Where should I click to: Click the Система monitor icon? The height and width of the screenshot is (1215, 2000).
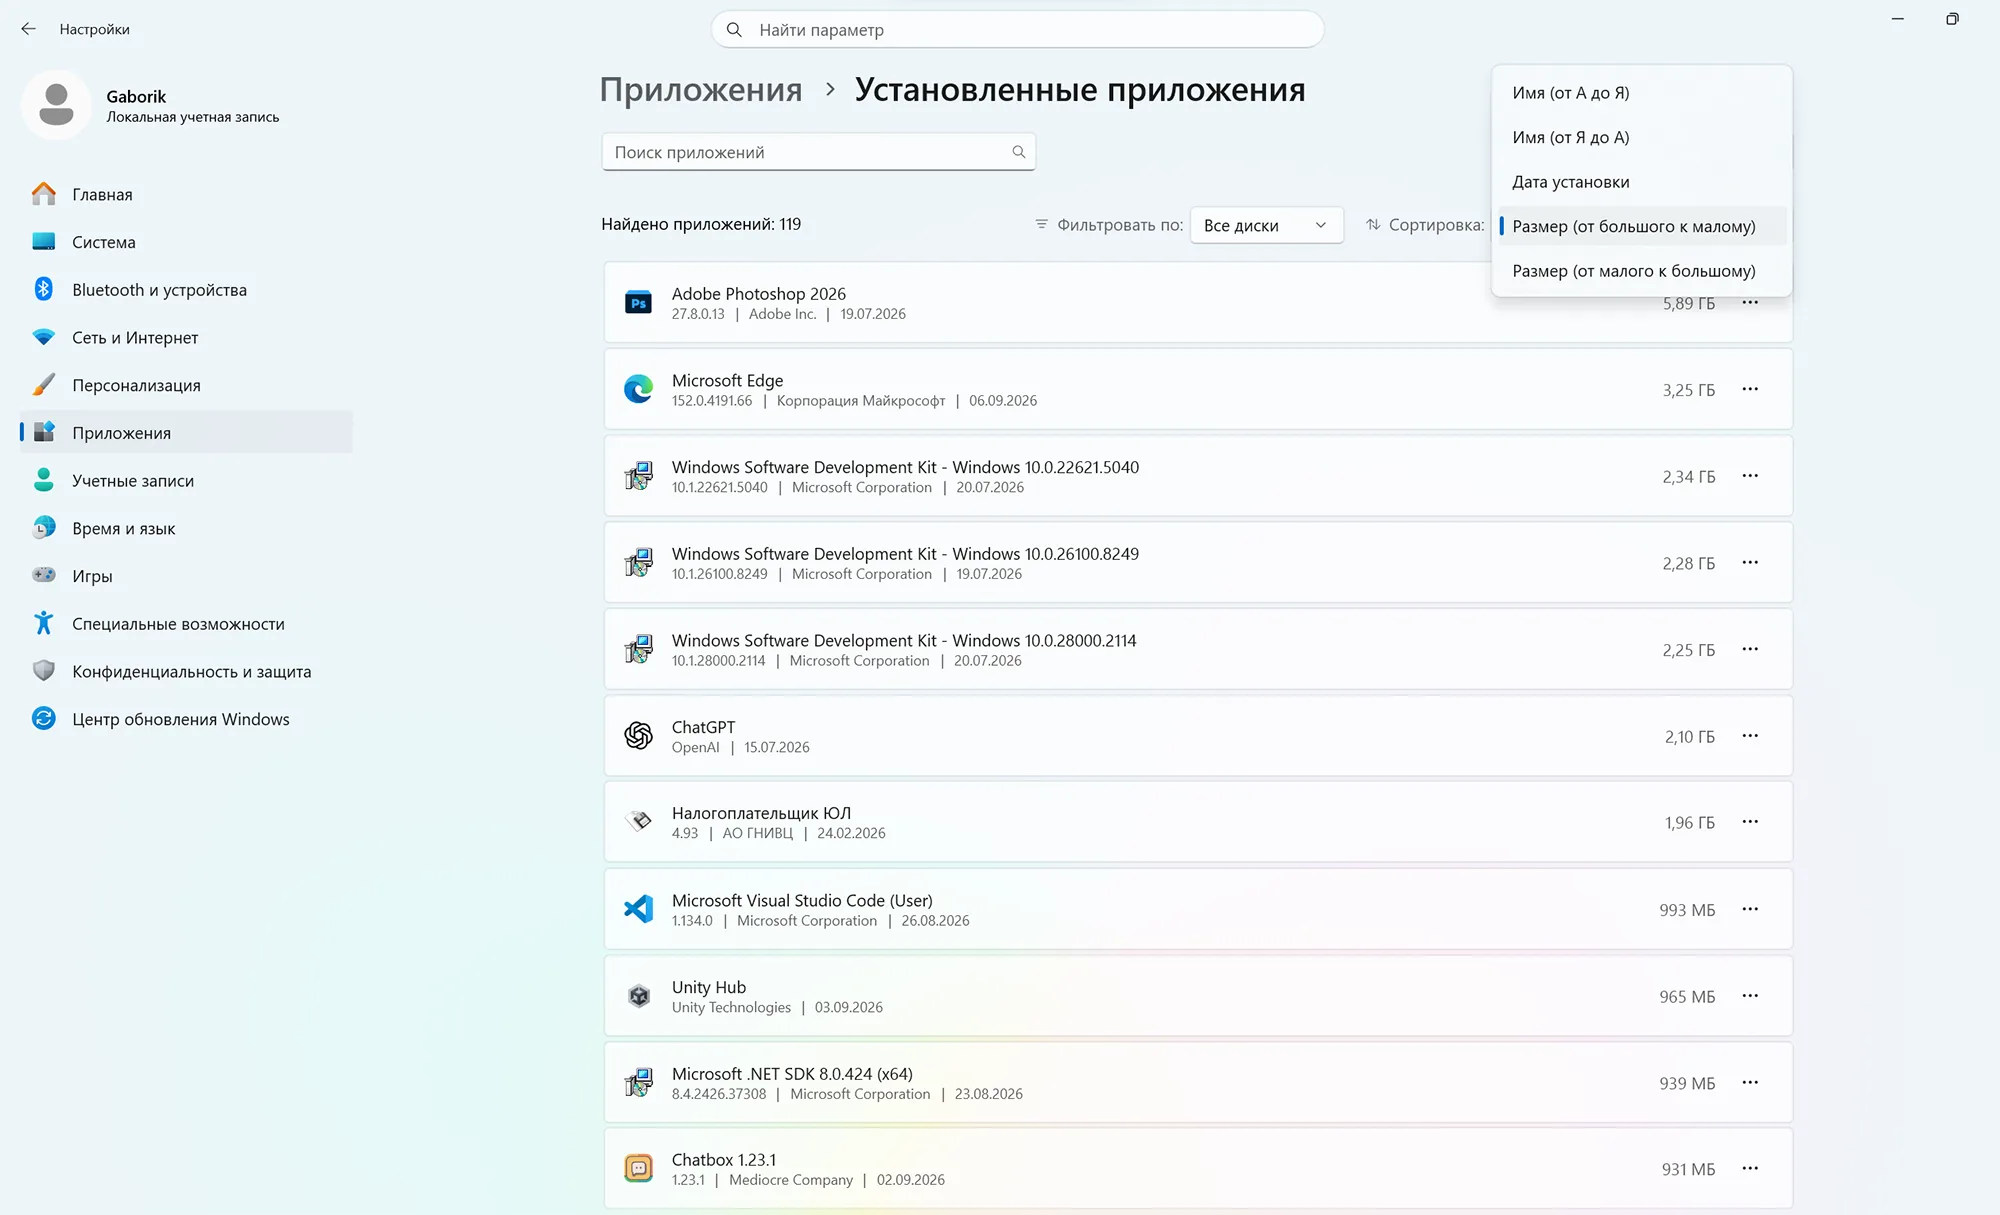tap(44, 242)
